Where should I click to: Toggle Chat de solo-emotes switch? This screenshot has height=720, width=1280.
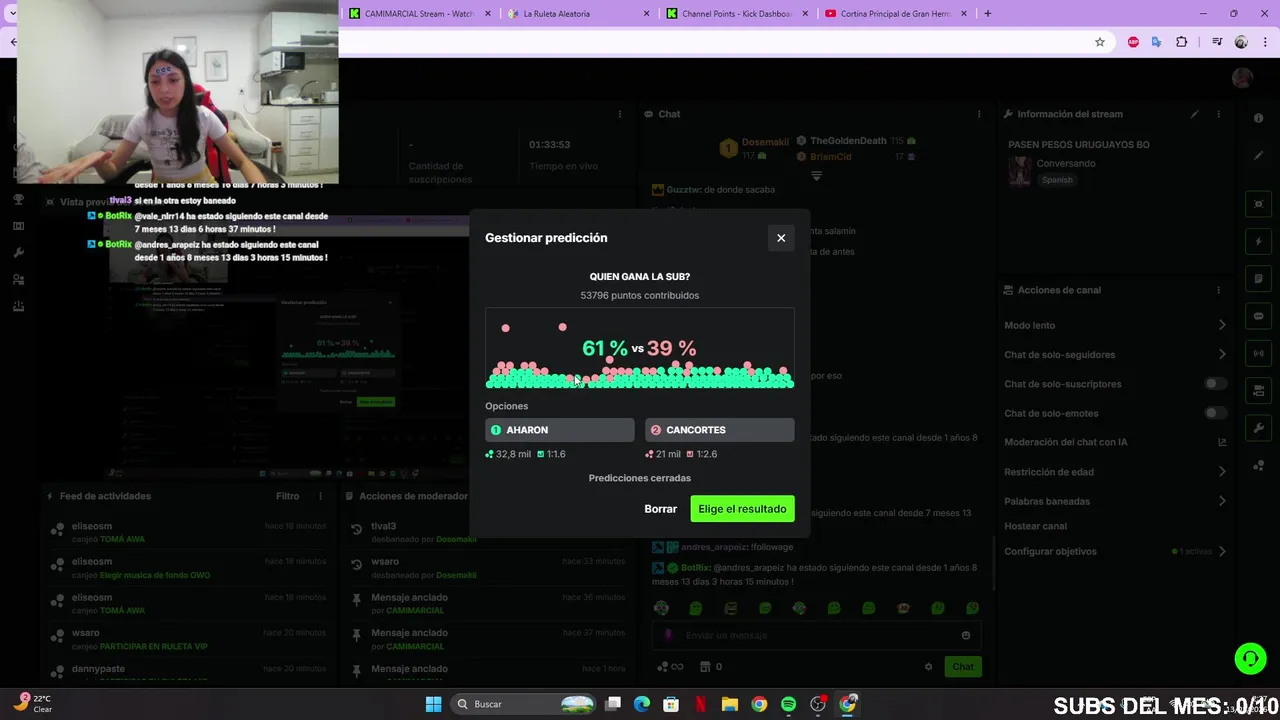click(1214, 413)
